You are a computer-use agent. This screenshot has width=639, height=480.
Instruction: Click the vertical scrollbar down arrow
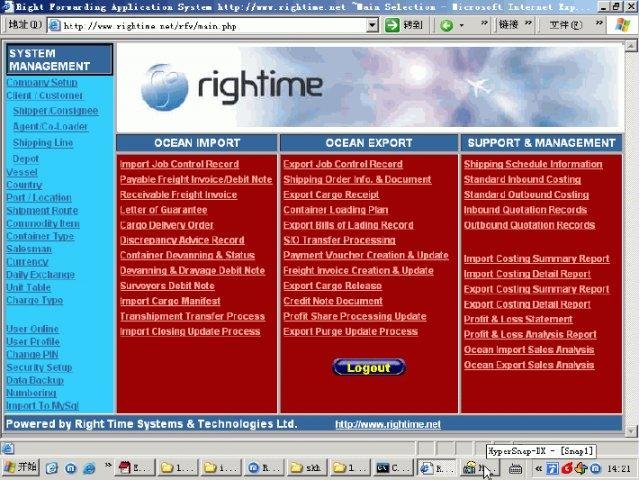tap(631, 431)
